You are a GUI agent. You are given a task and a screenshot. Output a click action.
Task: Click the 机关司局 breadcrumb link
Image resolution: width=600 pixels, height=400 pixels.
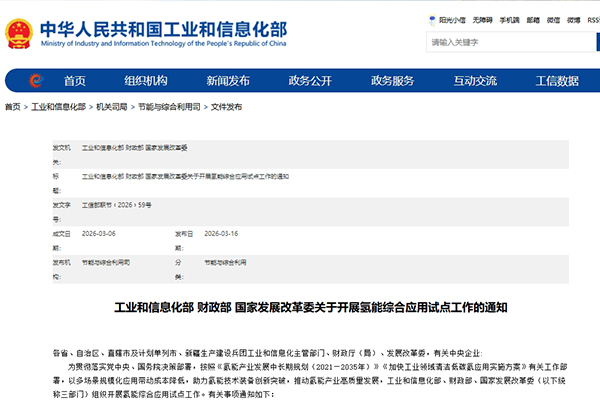click(112, 107)
